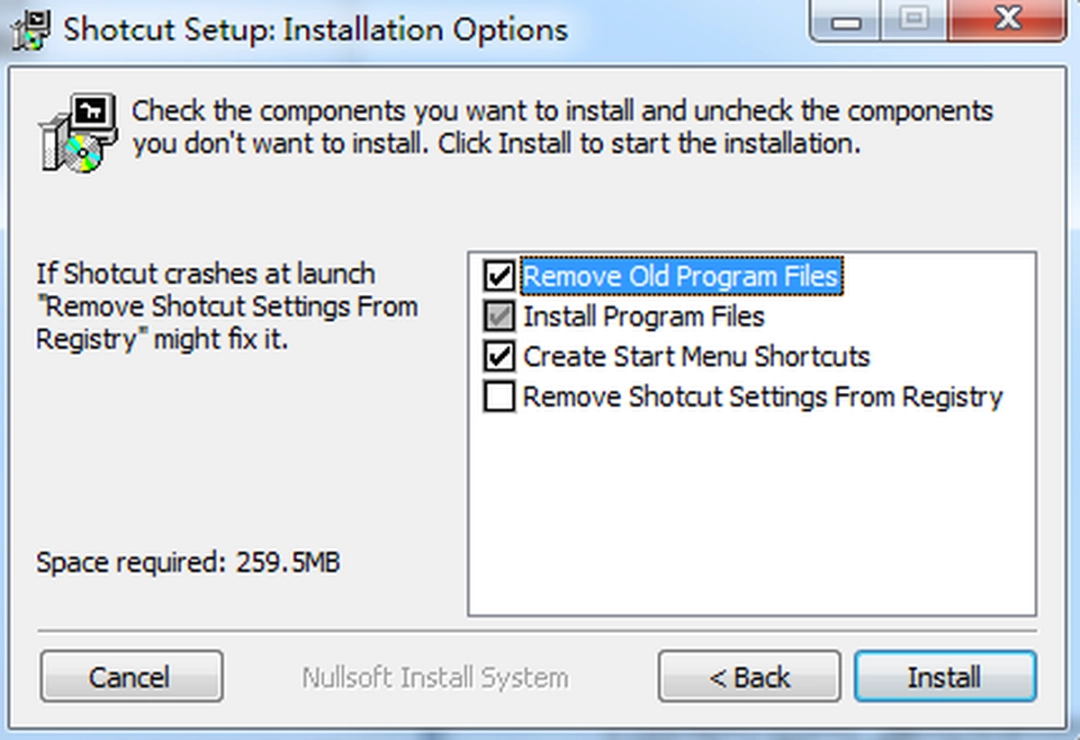The width and height of the screenshot is (1080, 740).
Task: Click the grayed Install Program Files checkbox
Action: tap(499, 317)
